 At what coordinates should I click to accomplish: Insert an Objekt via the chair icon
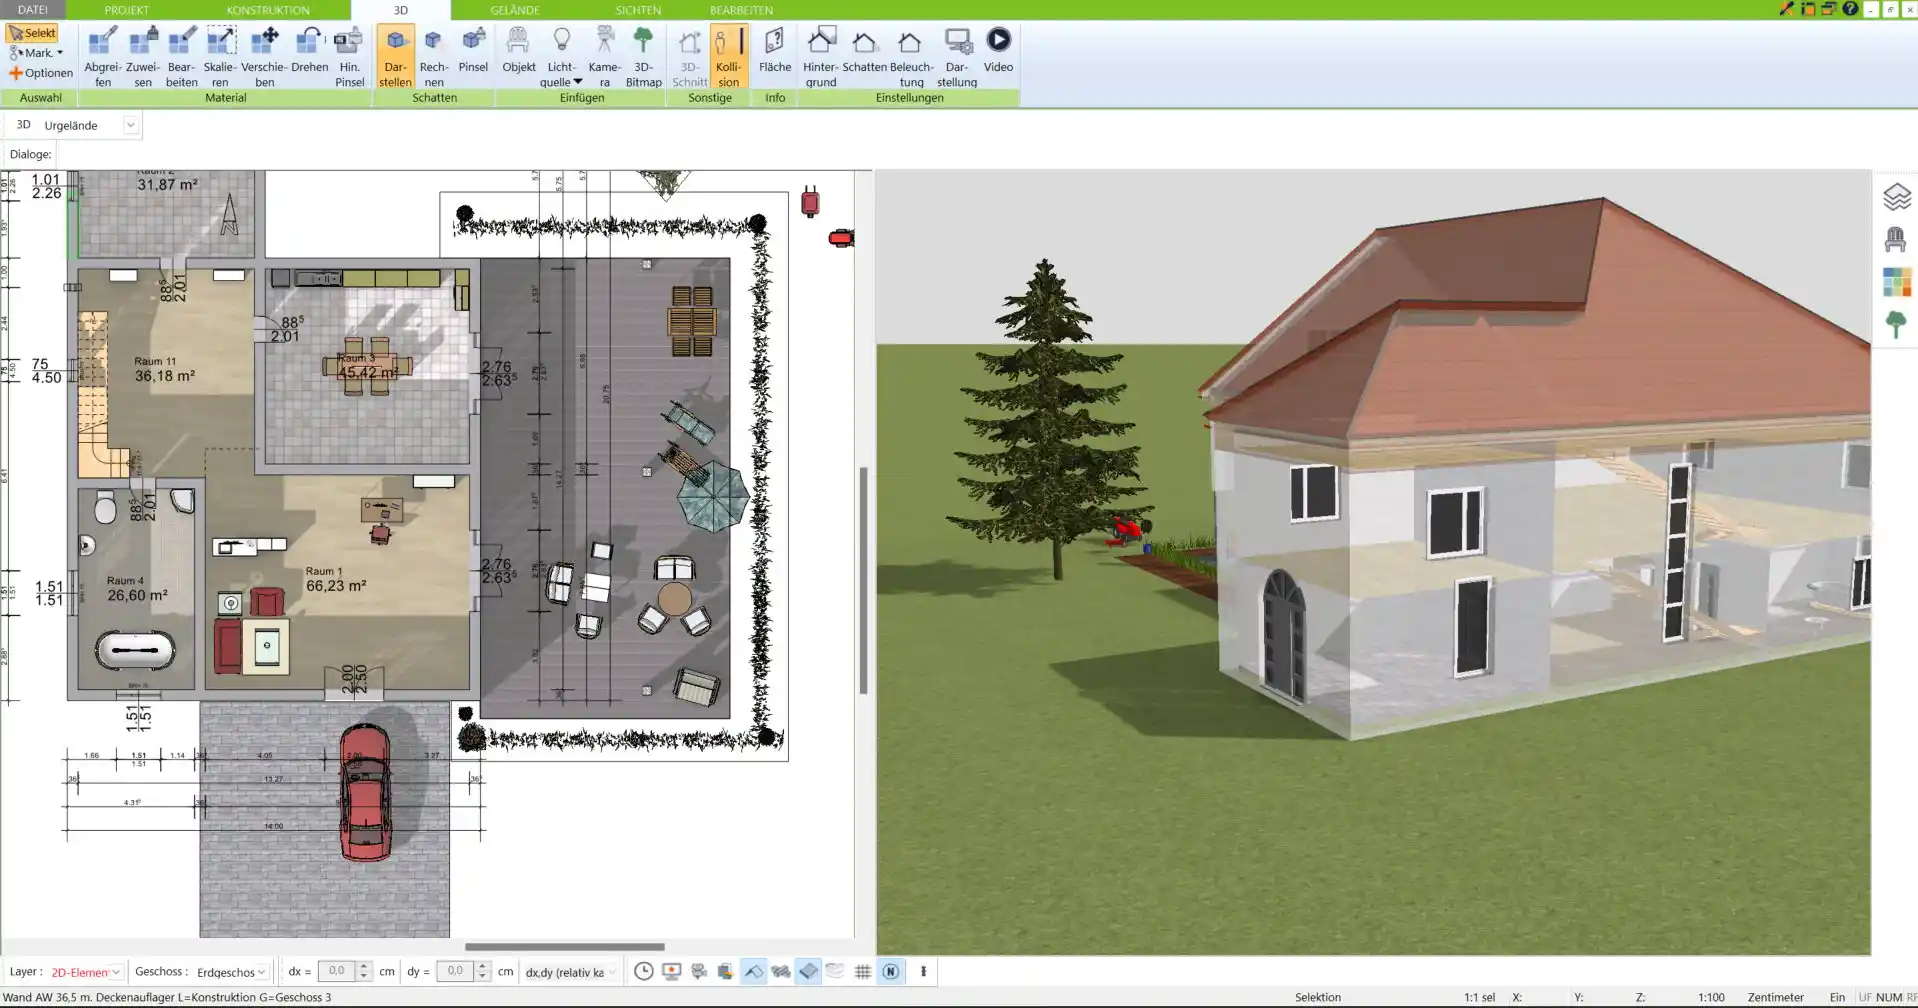click(x=518, y=50)
